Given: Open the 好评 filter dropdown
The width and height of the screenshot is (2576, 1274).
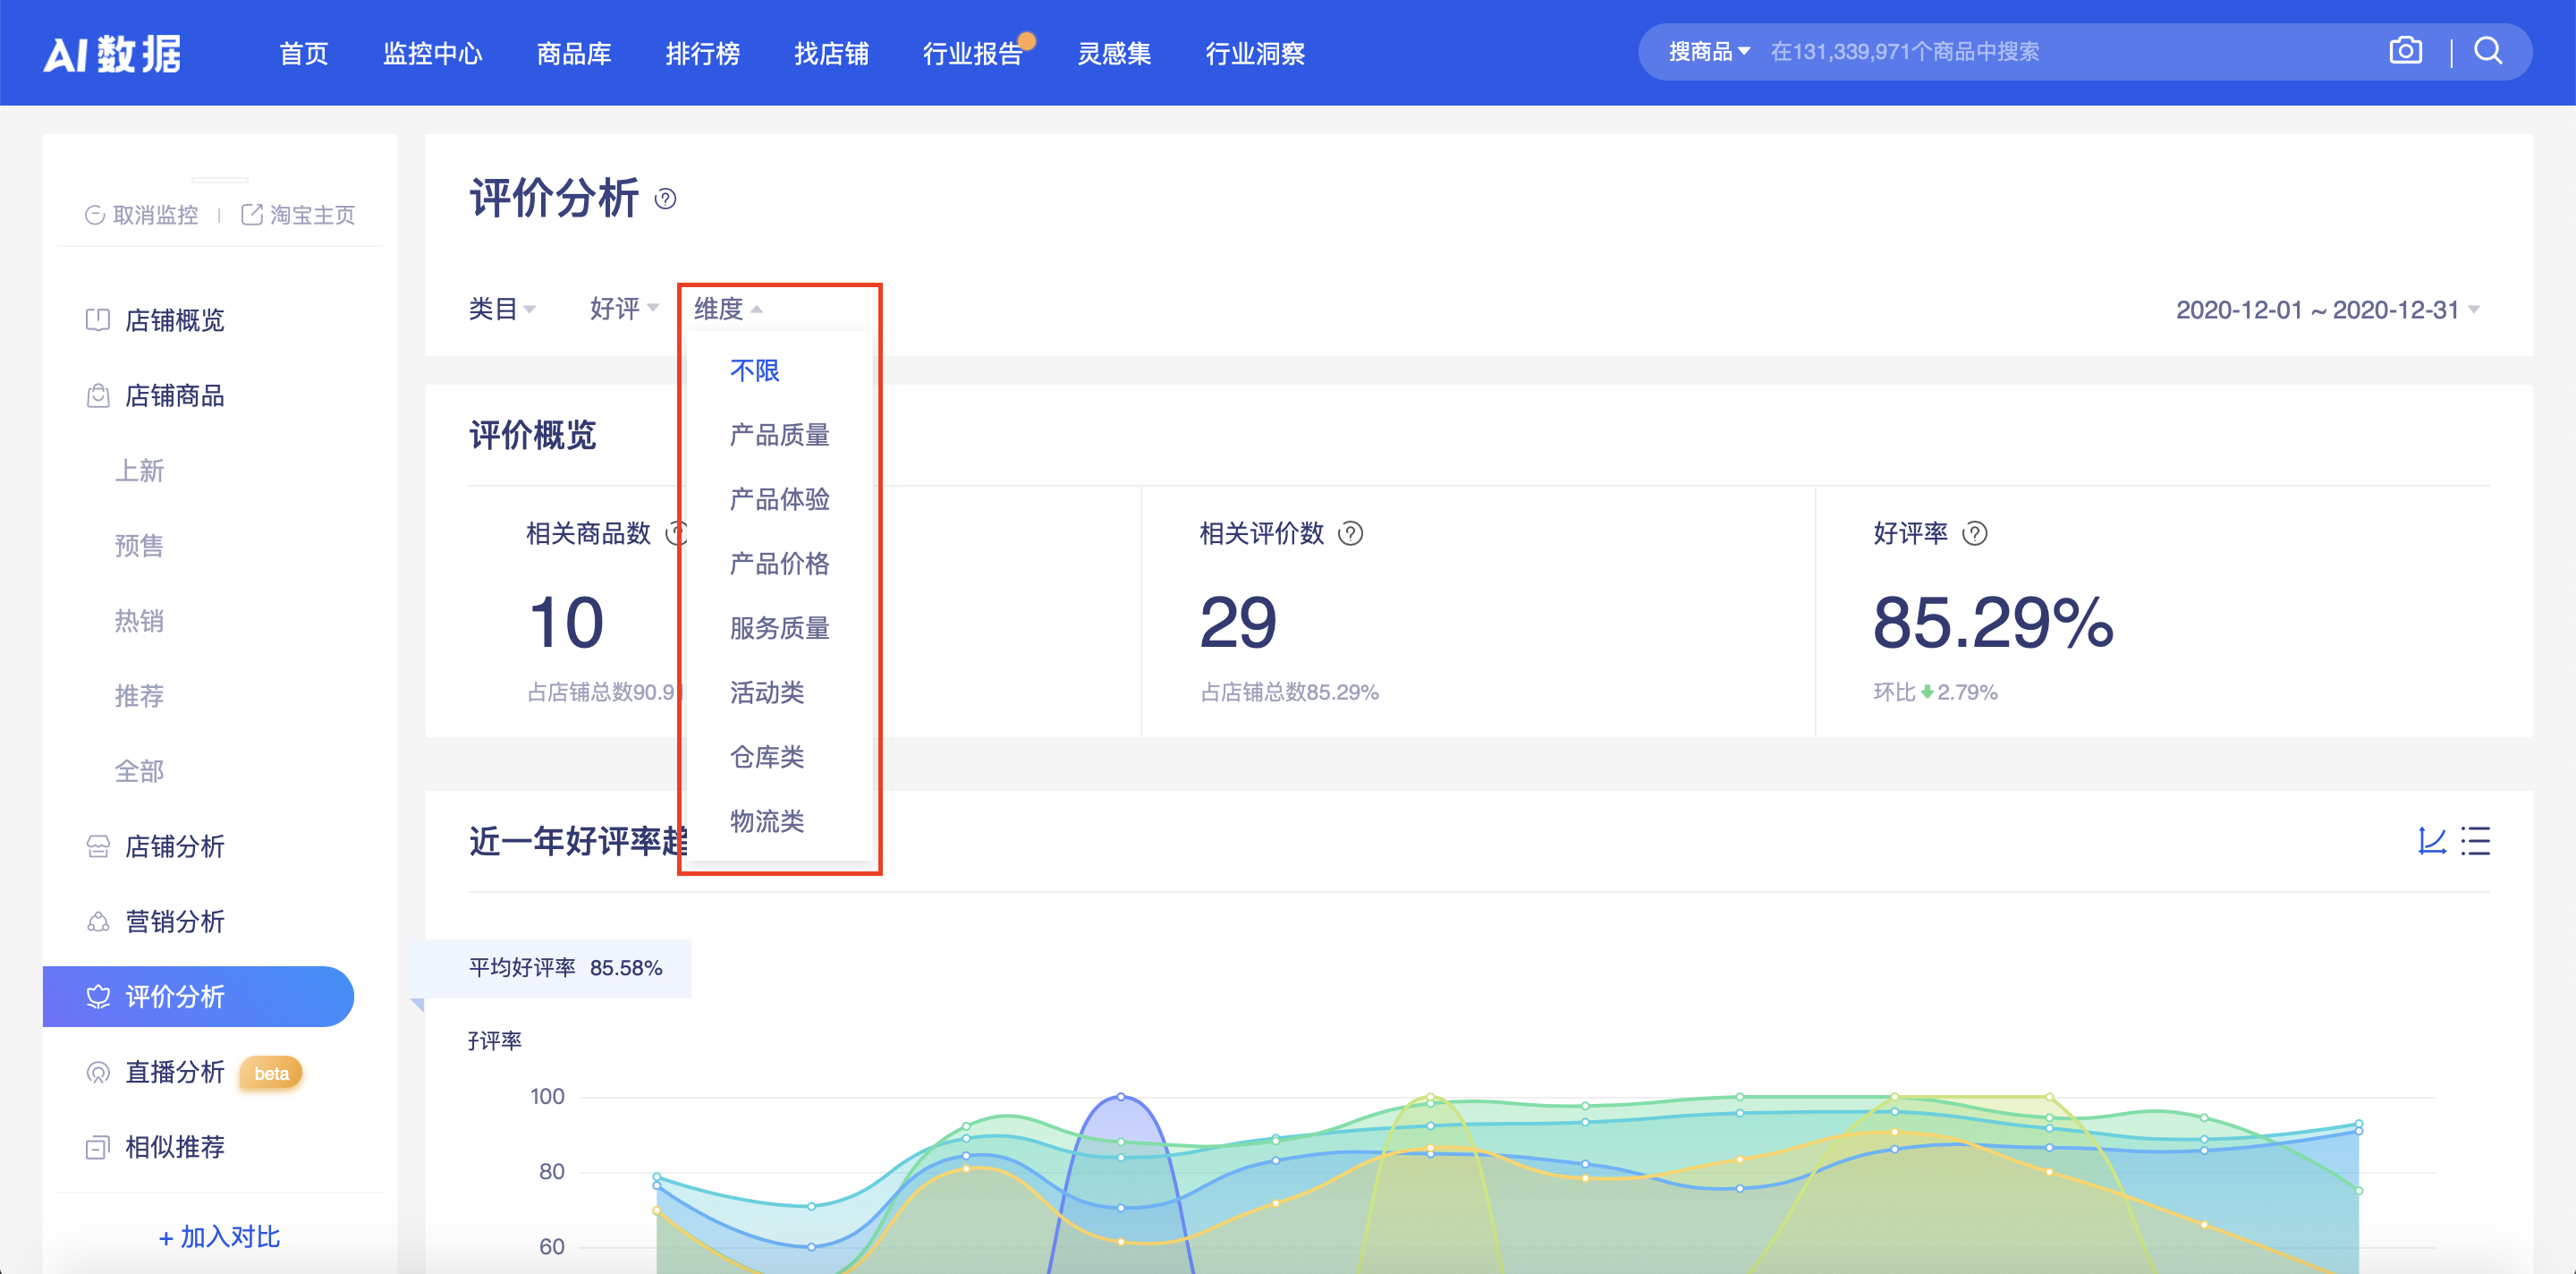Looking at the screenshot, I should [624, 309].
